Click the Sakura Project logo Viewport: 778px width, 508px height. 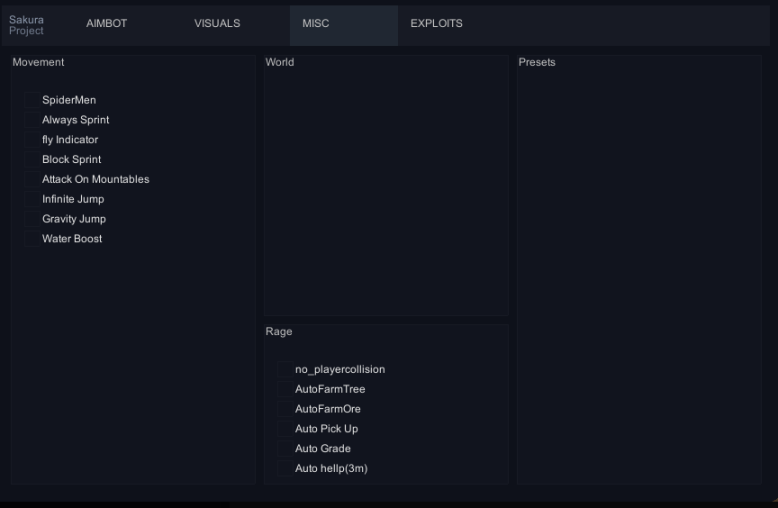(27, 25)
